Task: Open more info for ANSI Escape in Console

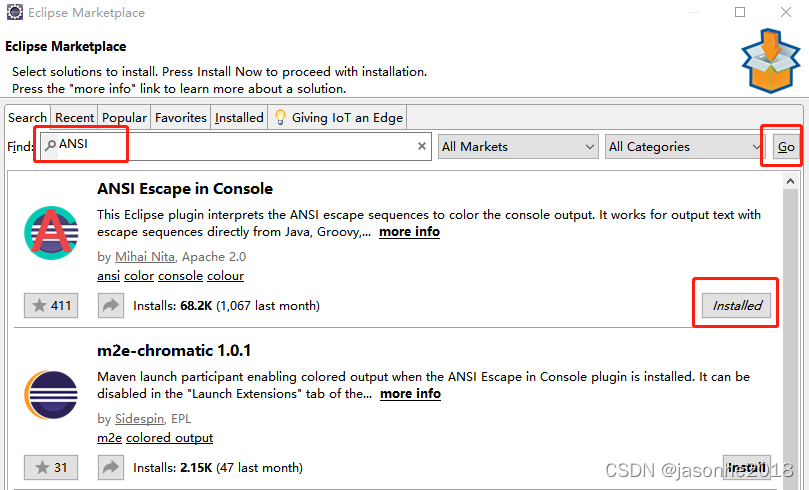Action: coord(409,232)
